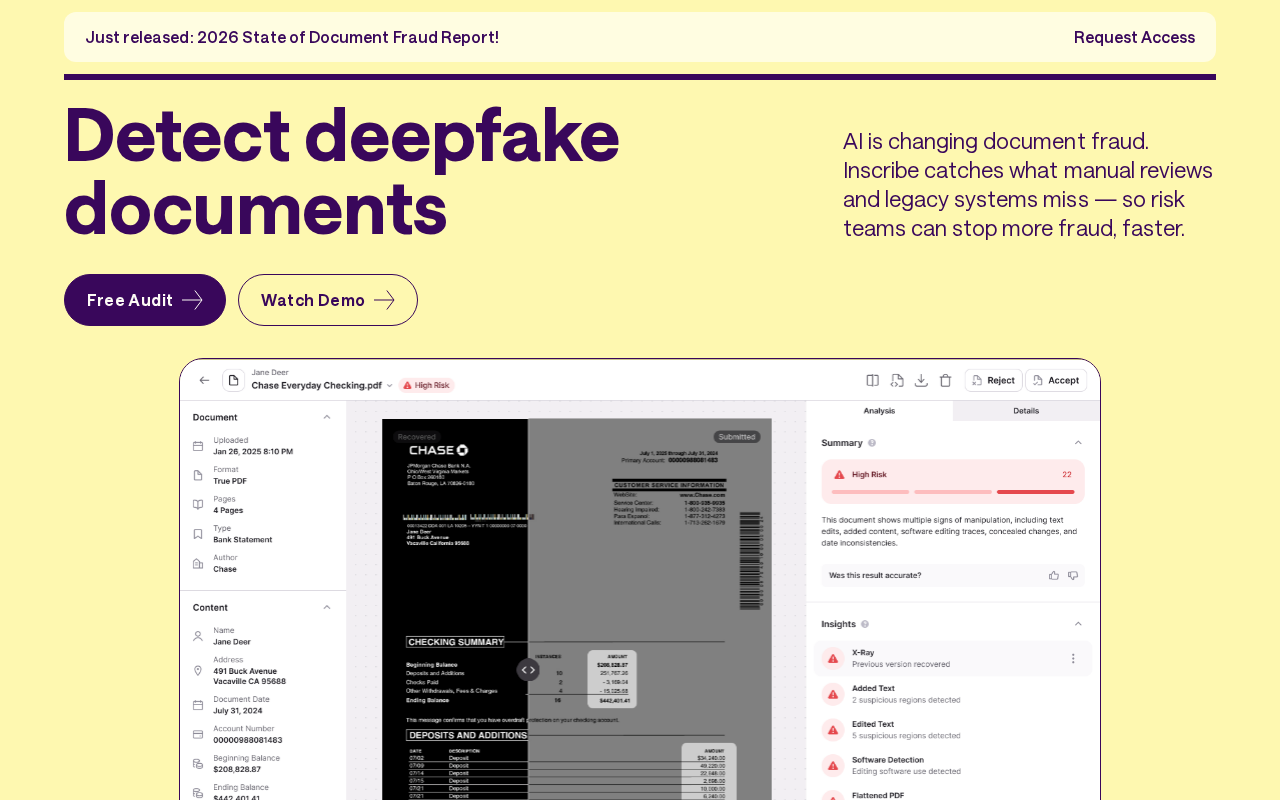Click the building icon next to Author
1280x800 pixels.
198,563
